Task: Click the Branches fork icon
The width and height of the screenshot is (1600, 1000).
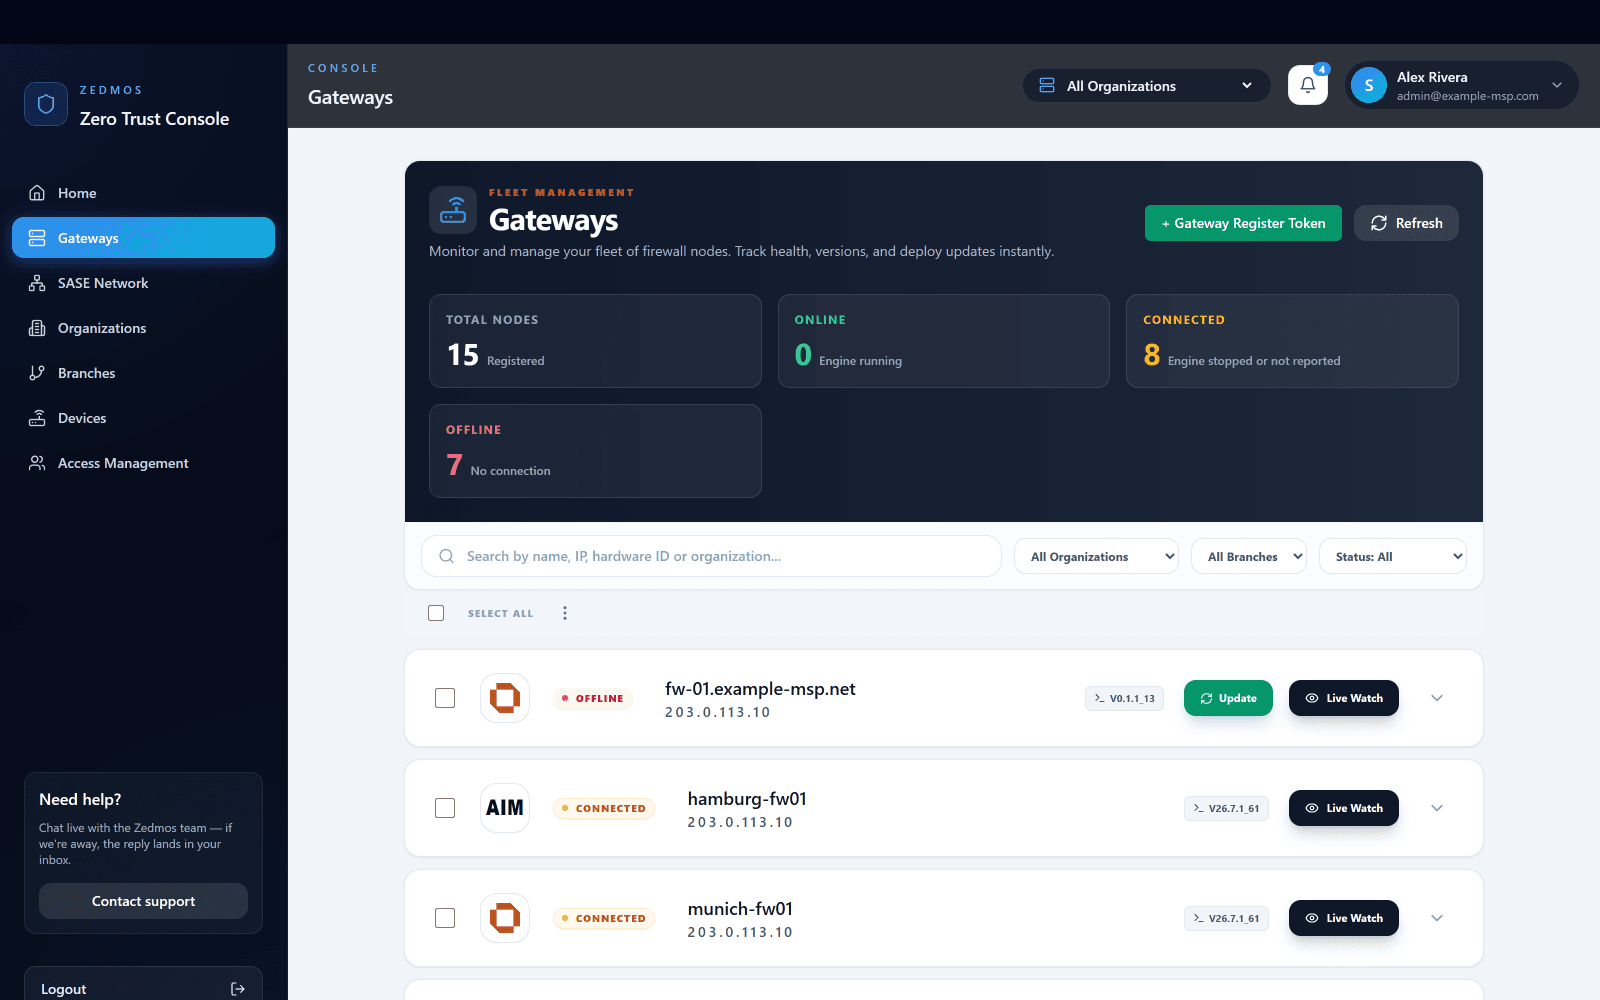Action: (x=37, y=373)
